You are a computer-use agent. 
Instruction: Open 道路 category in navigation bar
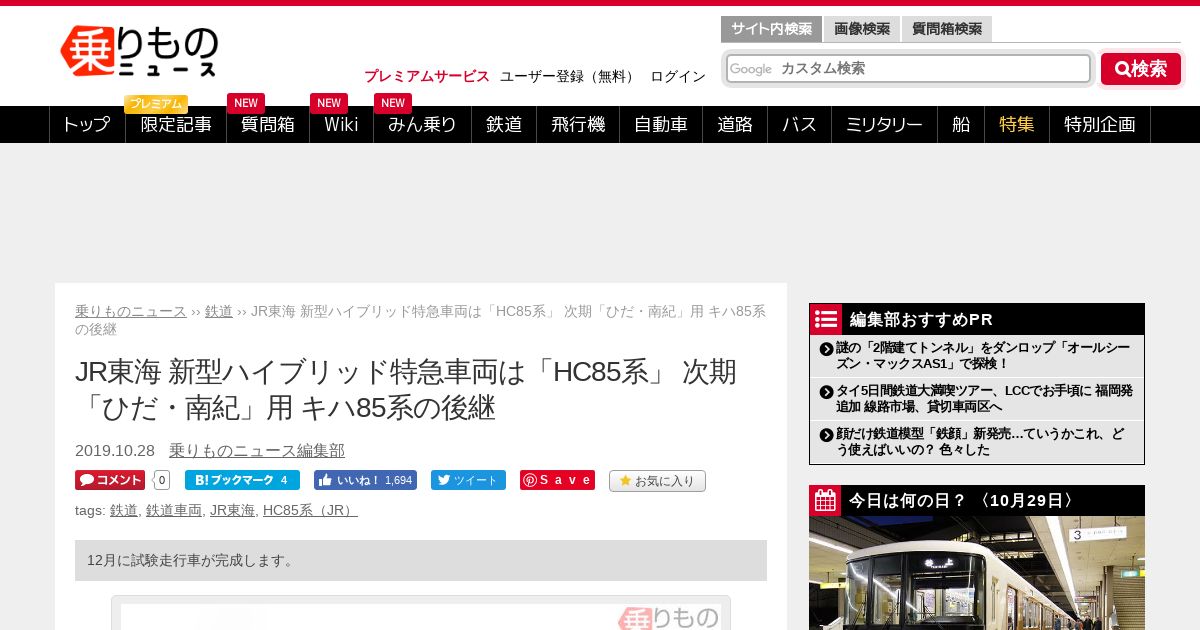point(735,124)
